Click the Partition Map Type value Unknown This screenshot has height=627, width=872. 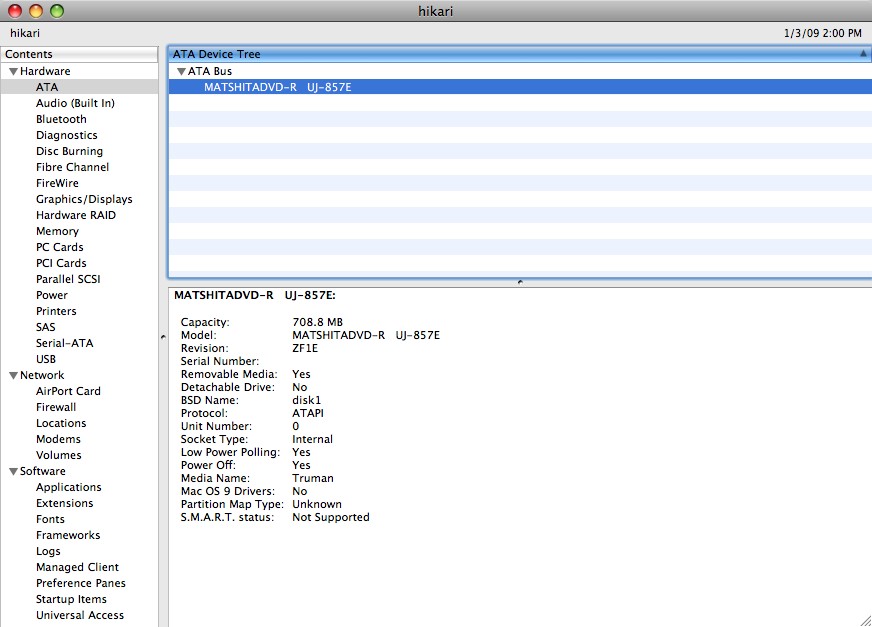point(316,505)
